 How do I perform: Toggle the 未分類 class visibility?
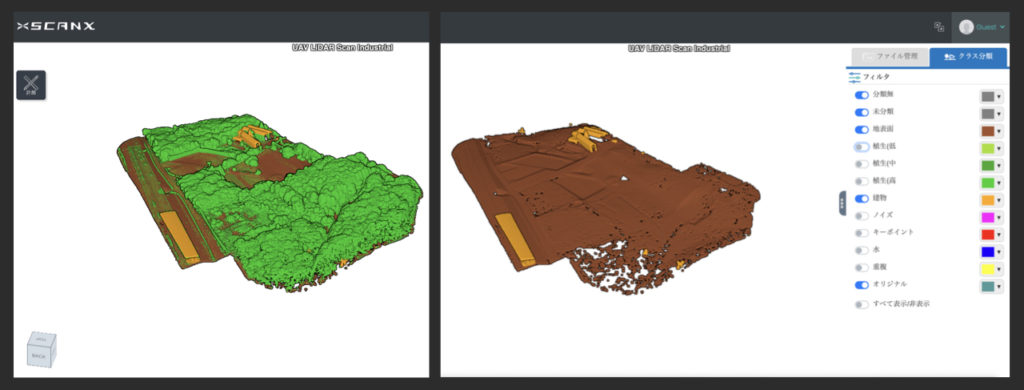point(862,112)
